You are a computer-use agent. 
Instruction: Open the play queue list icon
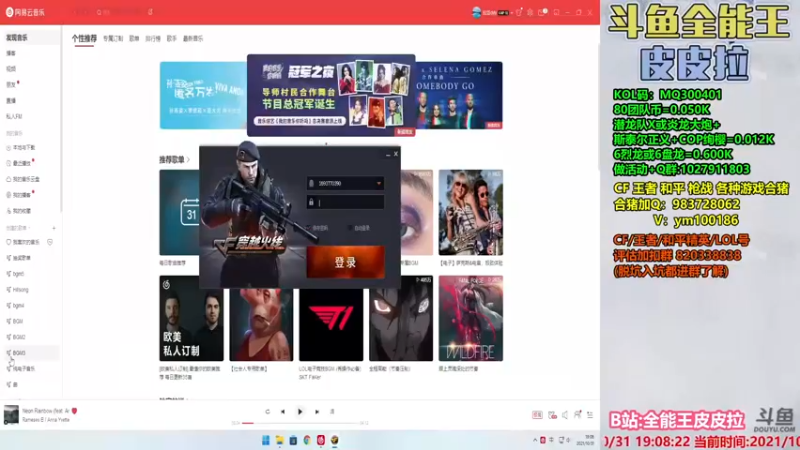tap(590, 415)
